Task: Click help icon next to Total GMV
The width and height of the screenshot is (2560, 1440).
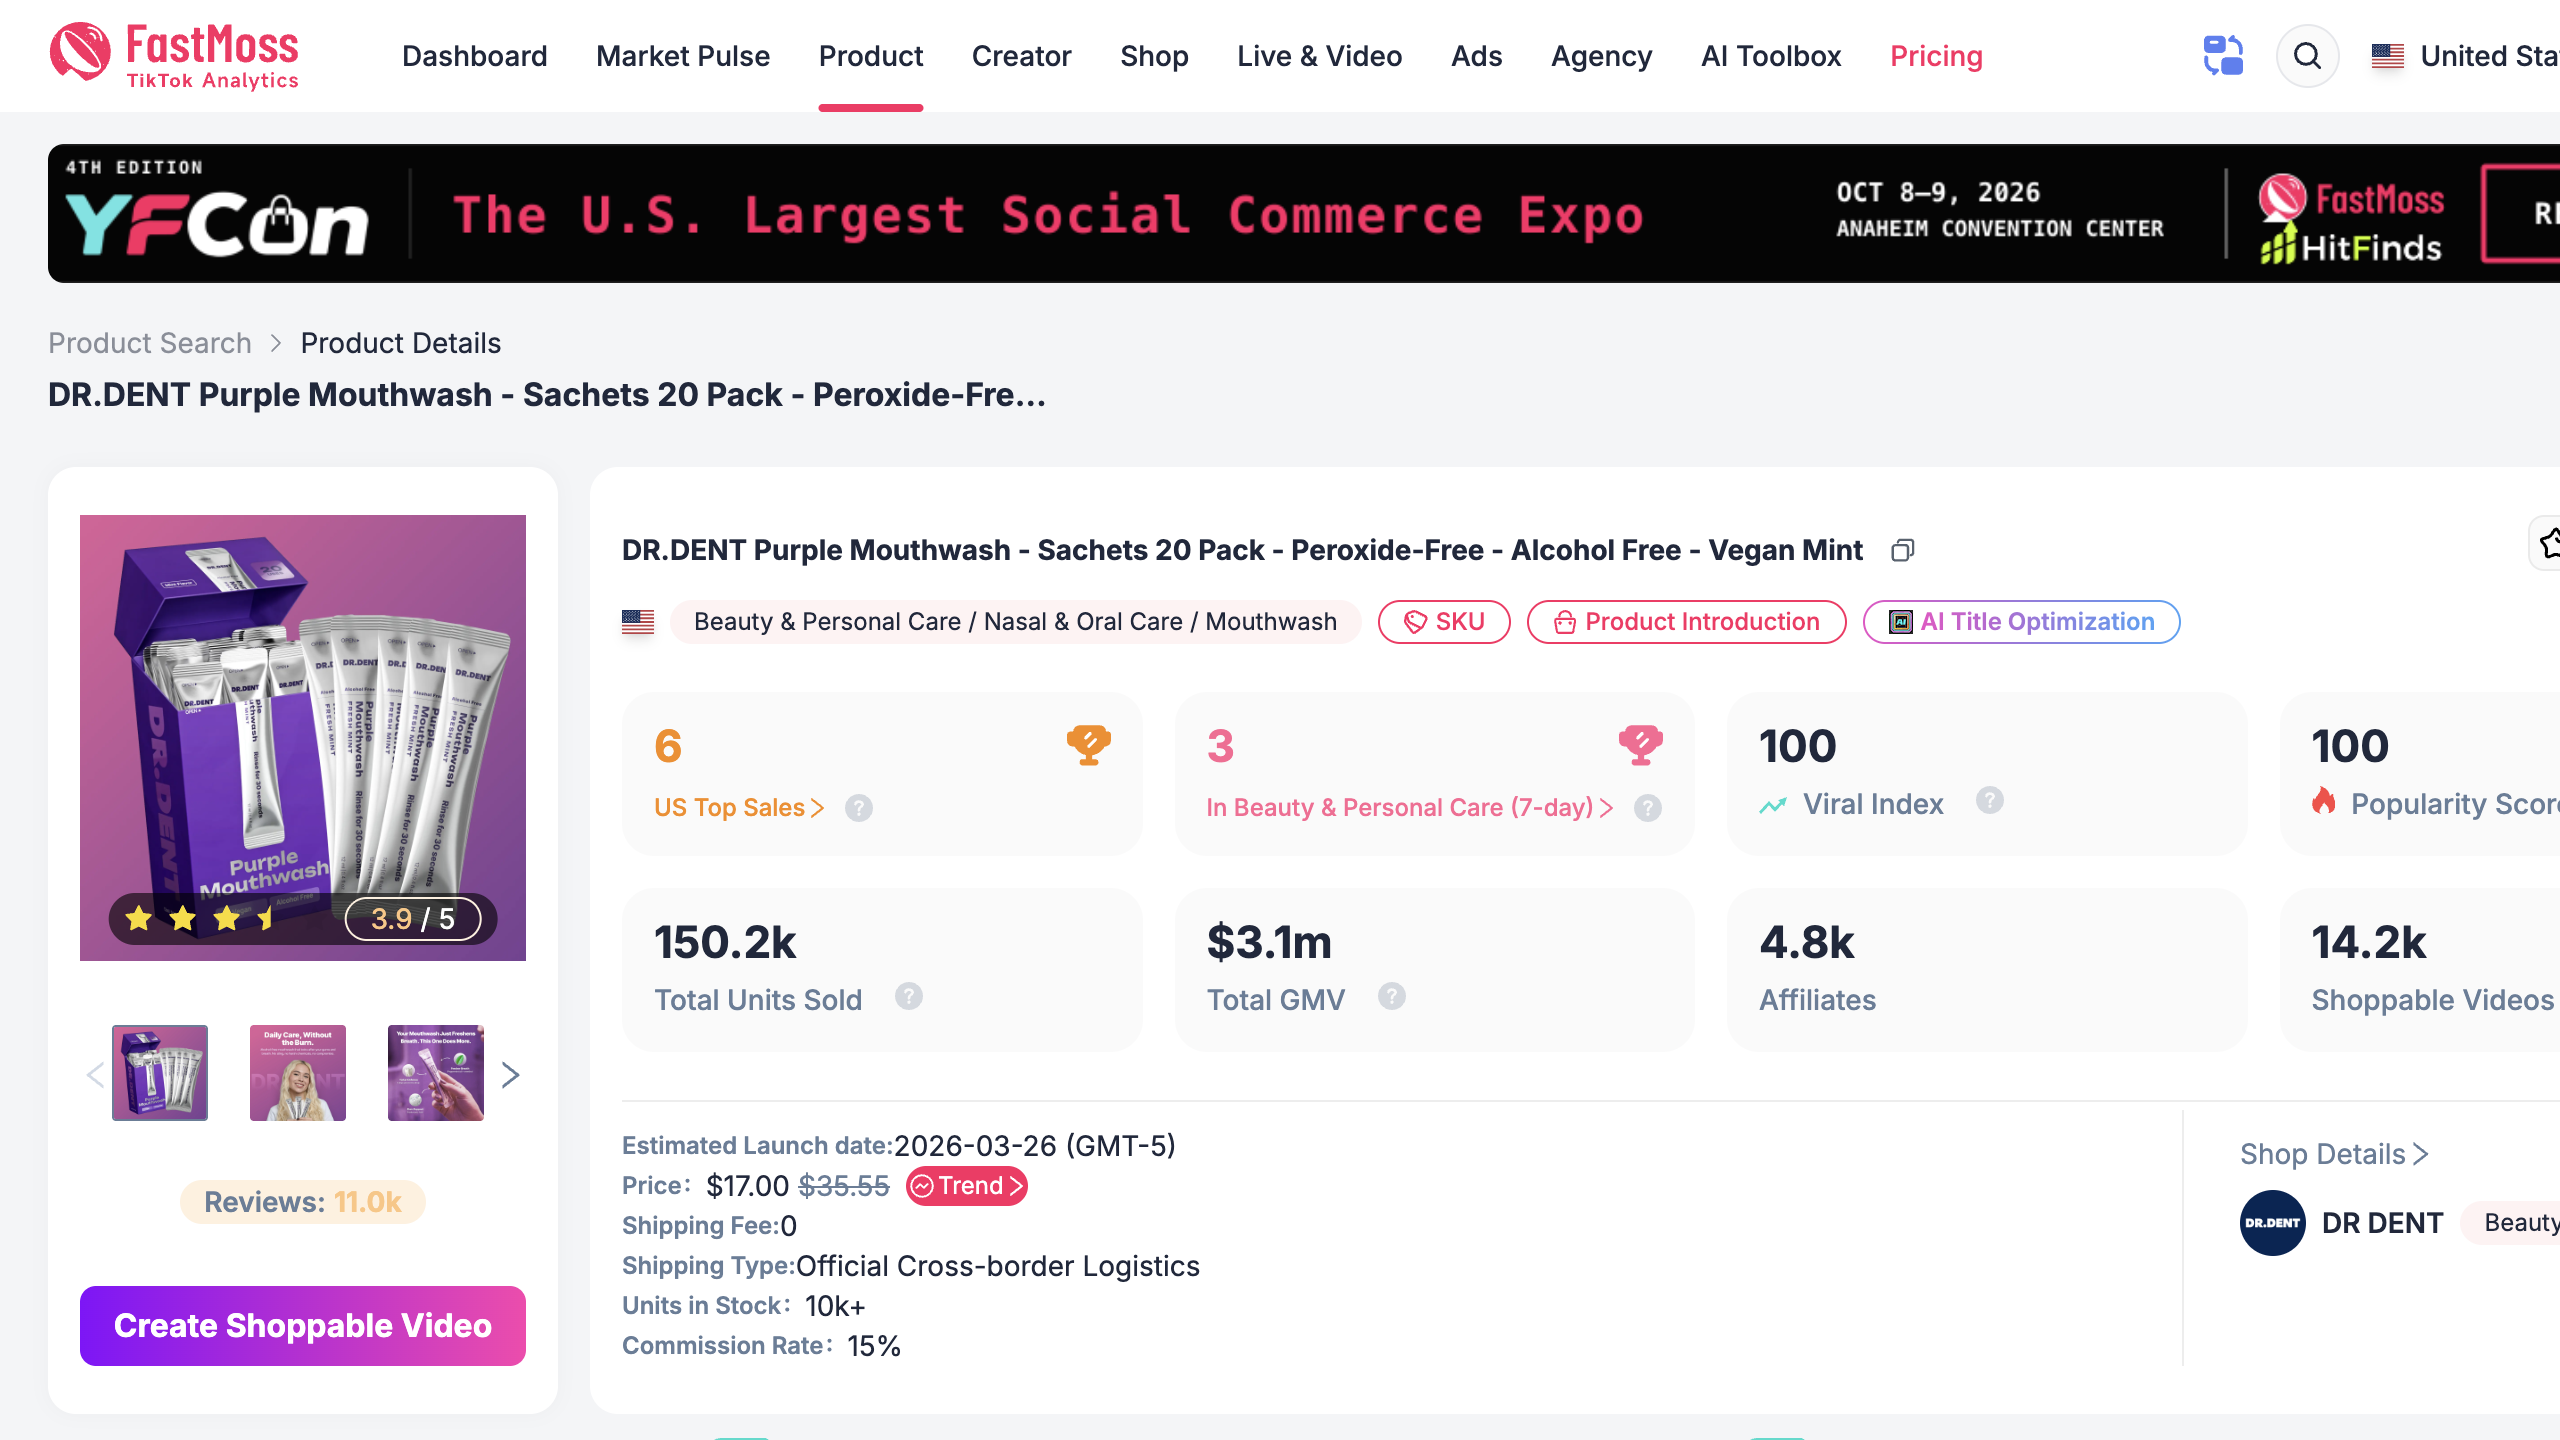Action: click(1391, 996)
